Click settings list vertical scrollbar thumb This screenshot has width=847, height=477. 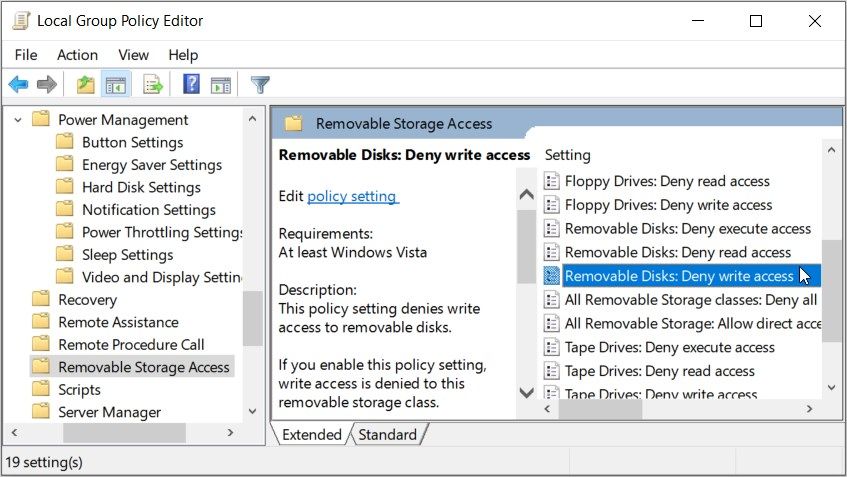[831, 291]
